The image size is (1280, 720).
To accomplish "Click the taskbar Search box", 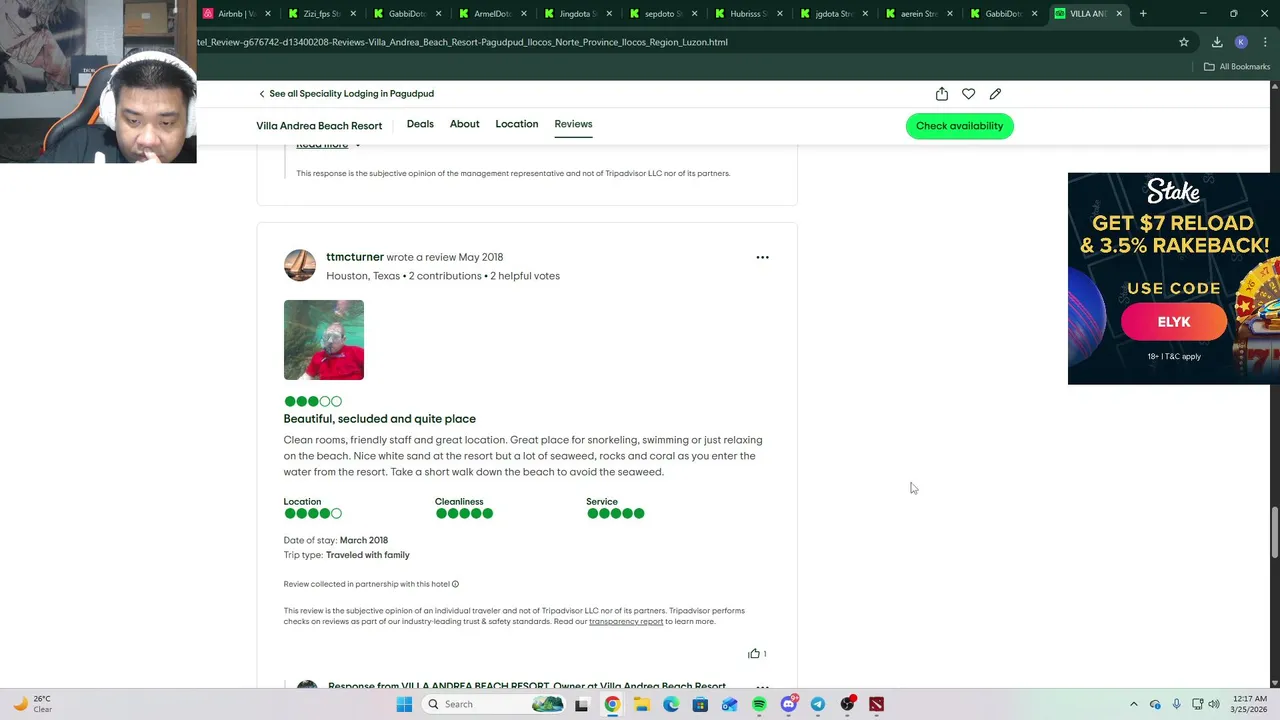I will click(492, 704).
